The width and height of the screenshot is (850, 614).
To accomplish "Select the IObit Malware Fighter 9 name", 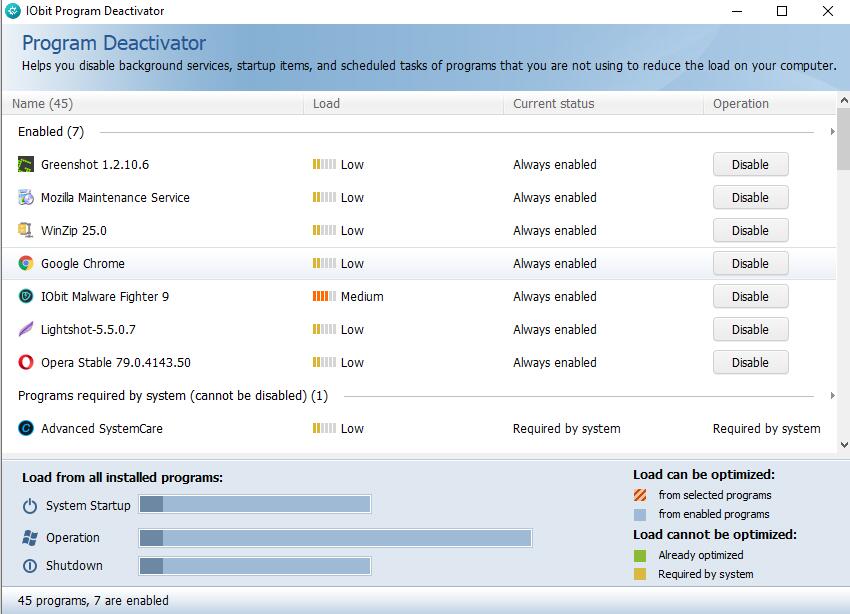I will (x=105, y=296).
